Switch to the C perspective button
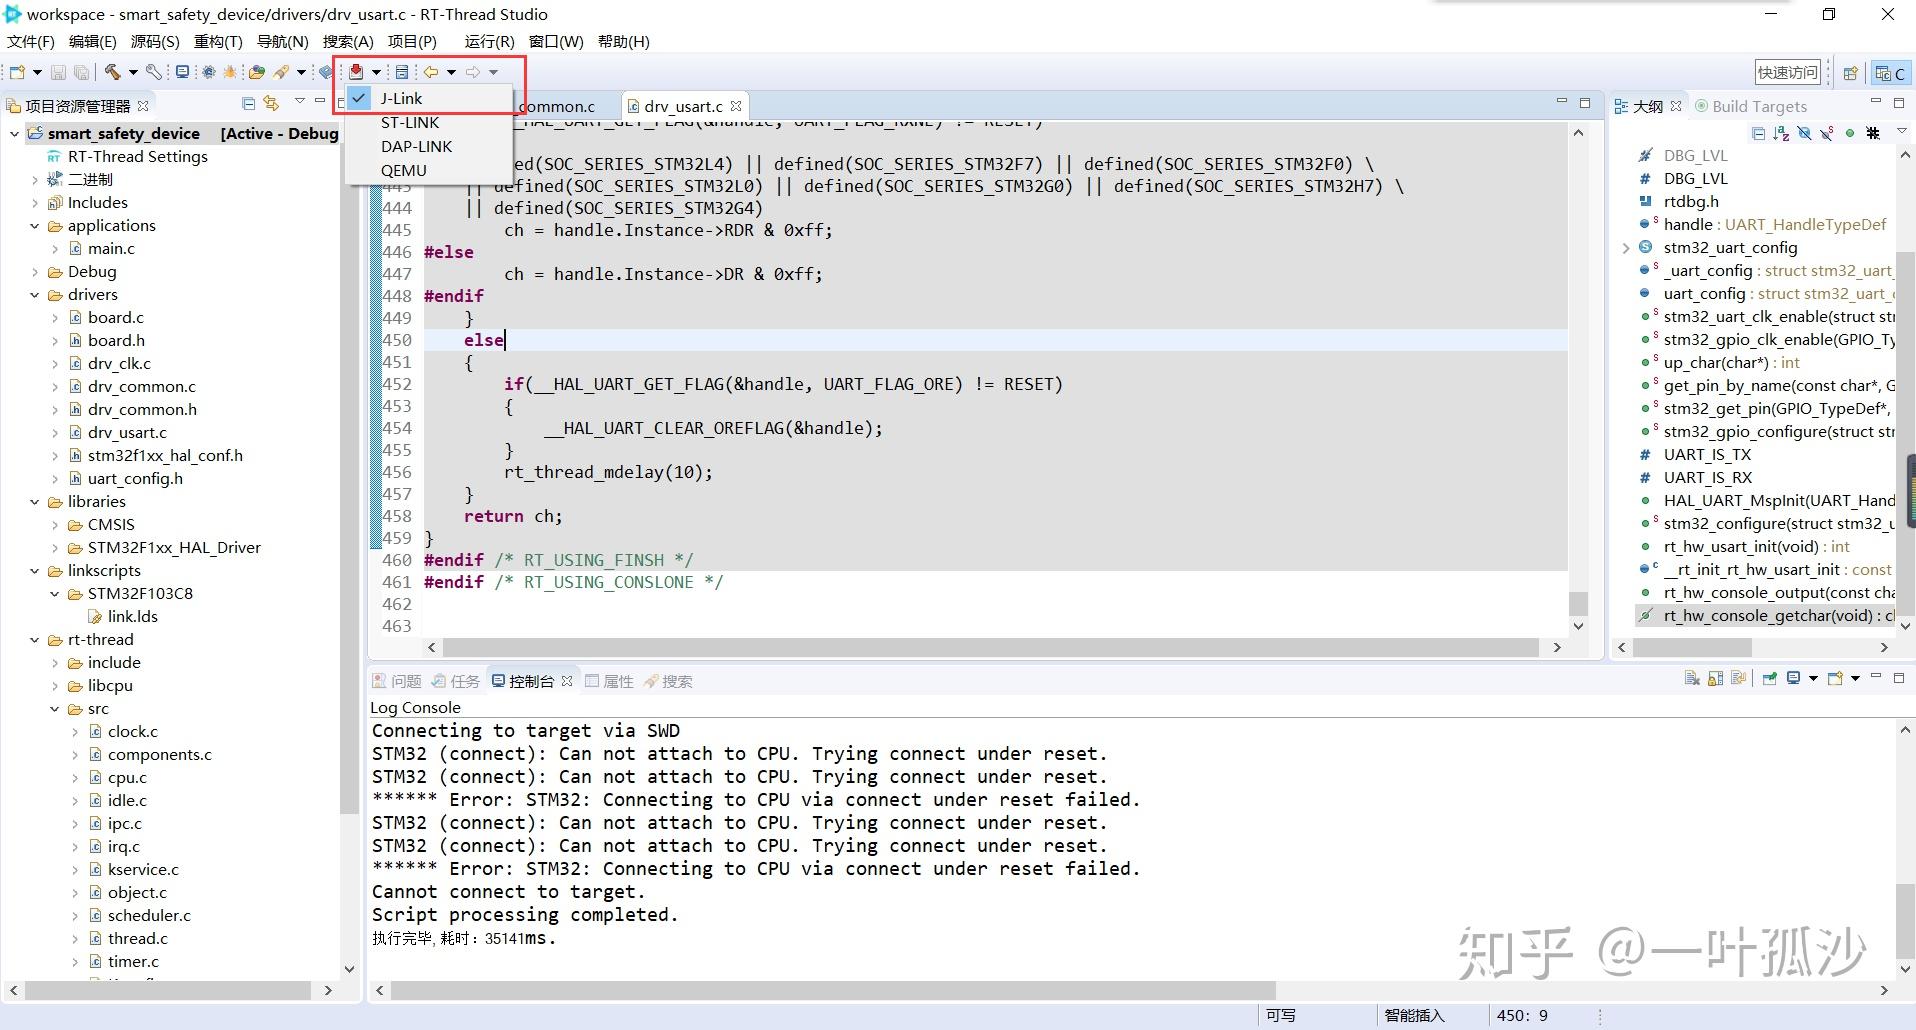1916x1030 pixels. (x=1890, y=73)
